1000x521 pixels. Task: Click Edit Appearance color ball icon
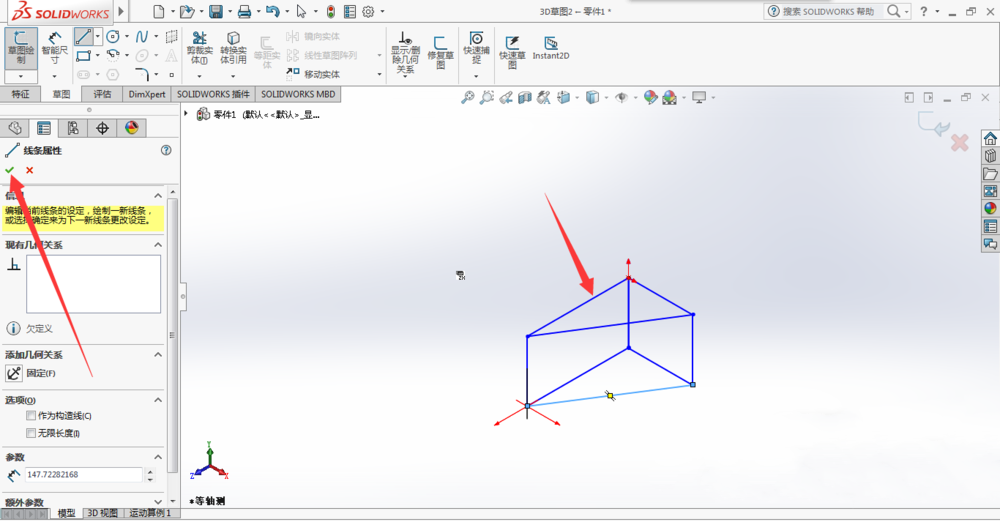(x=650, y=98)
